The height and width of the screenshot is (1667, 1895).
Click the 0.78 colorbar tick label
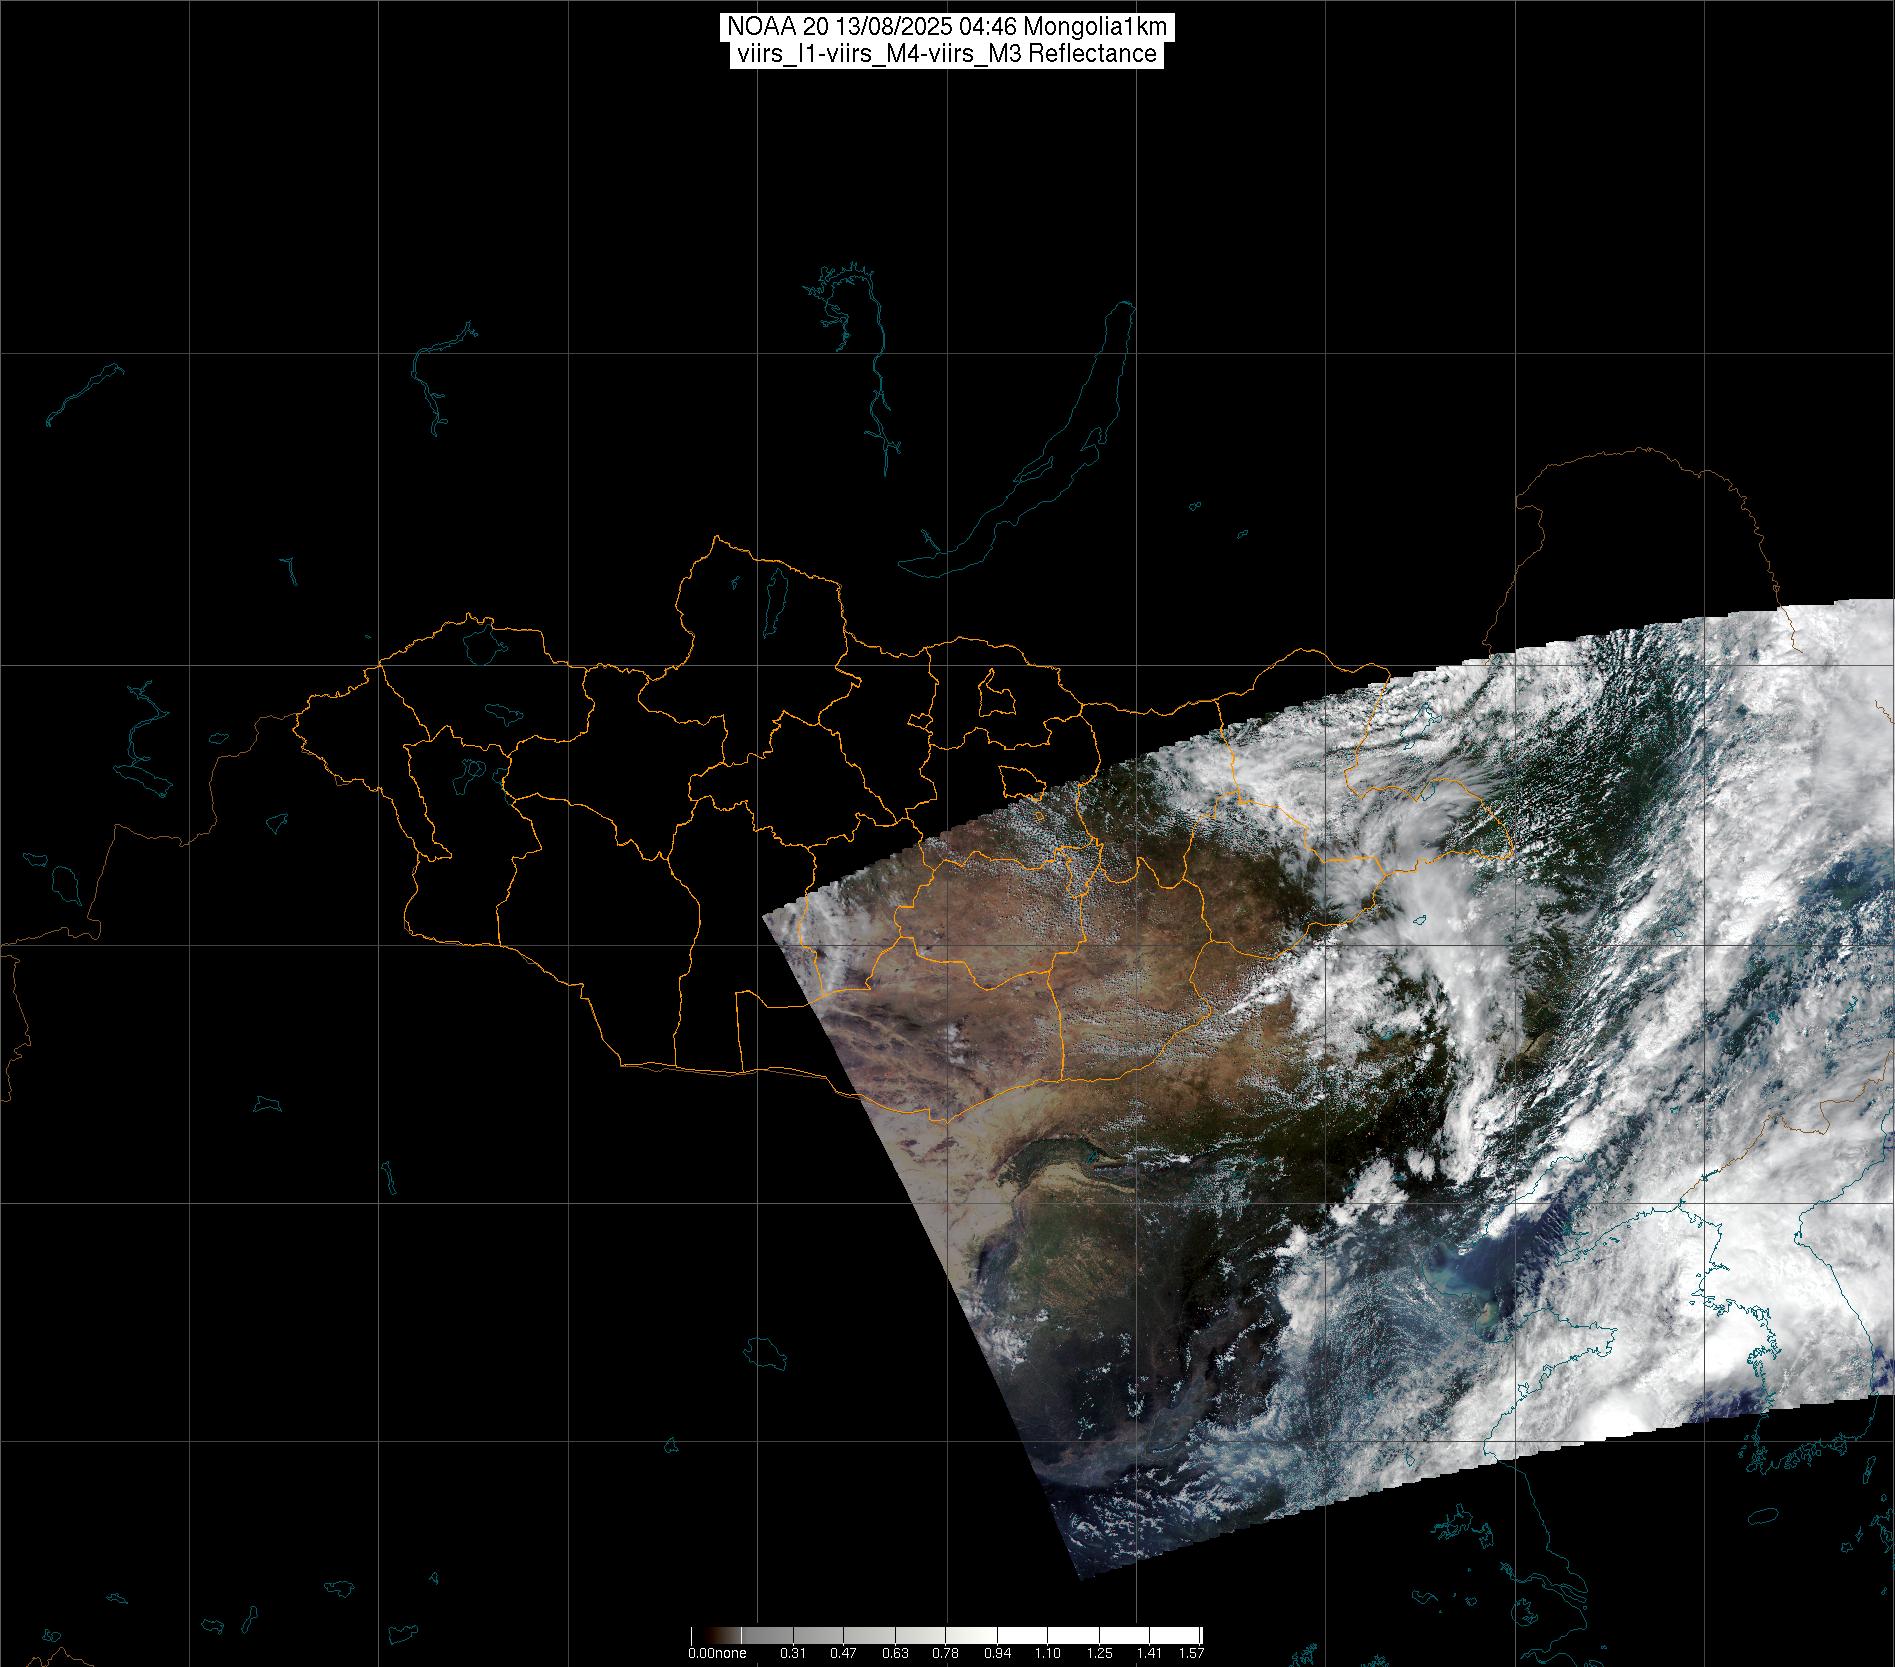pyautogui.click(x=945, y=1653)
